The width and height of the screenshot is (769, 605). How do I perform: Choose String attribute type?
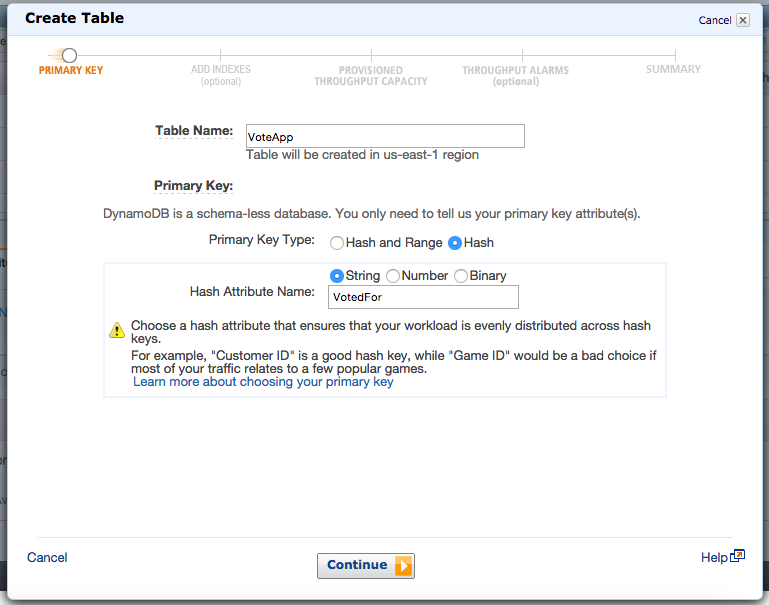(336, 276)
